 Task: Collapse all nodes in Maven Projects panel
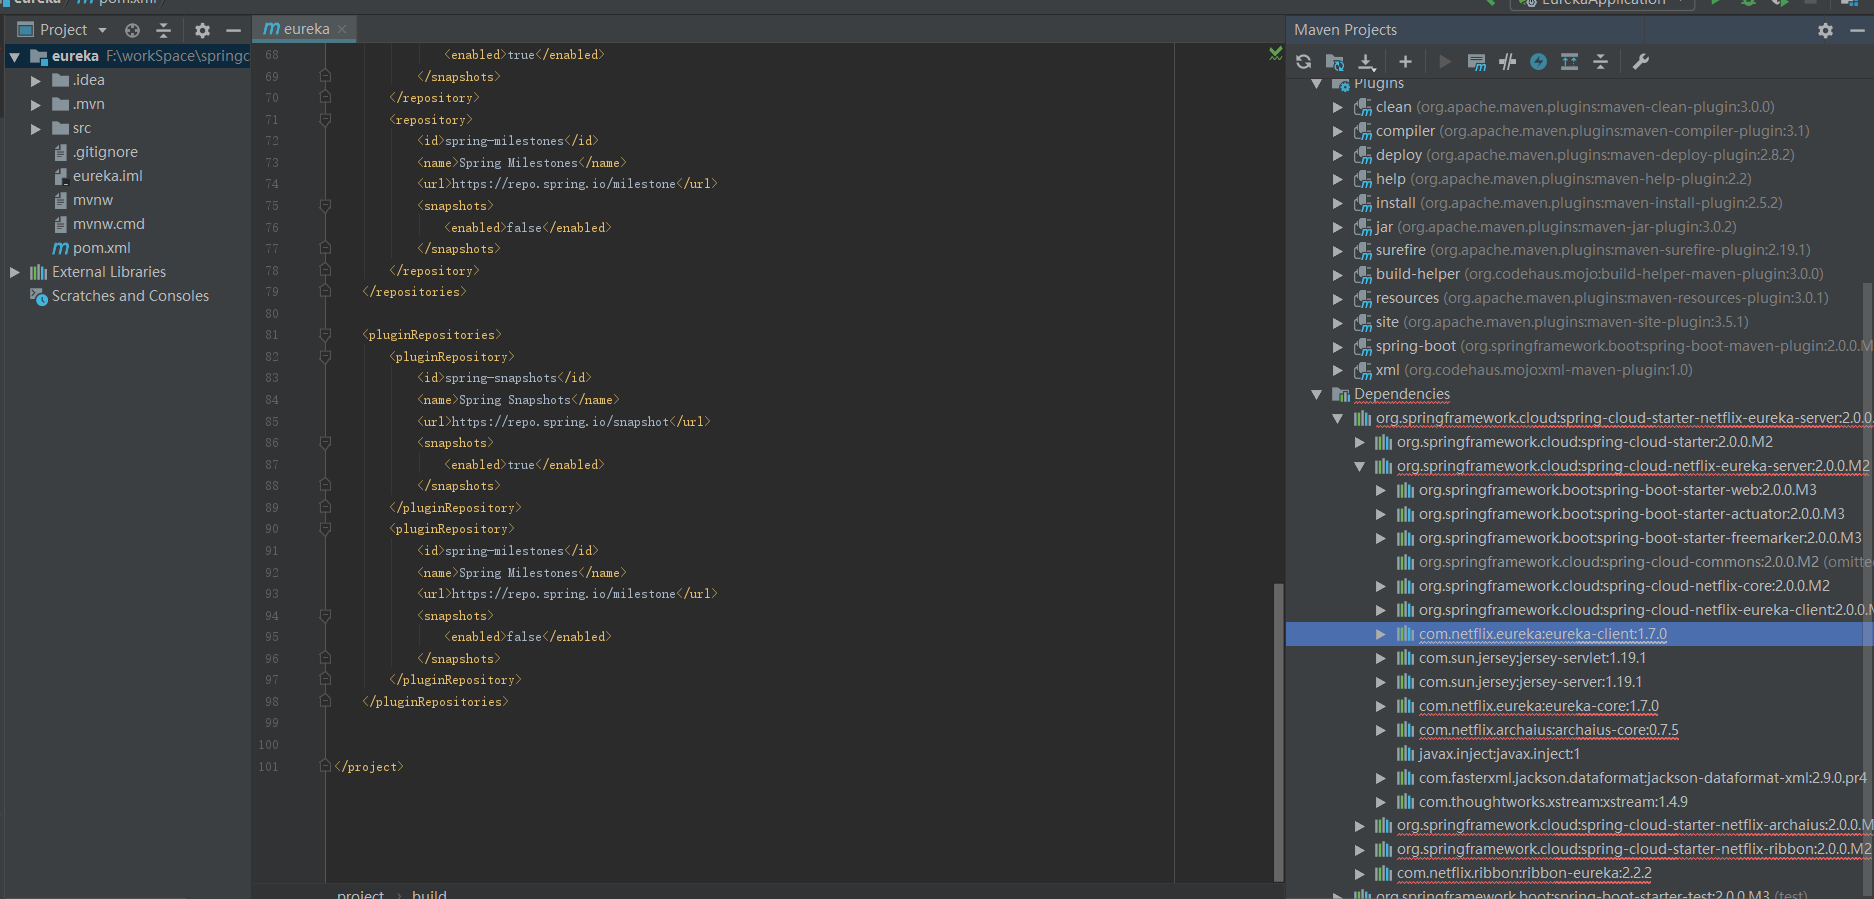click(x=1600, y=62)
